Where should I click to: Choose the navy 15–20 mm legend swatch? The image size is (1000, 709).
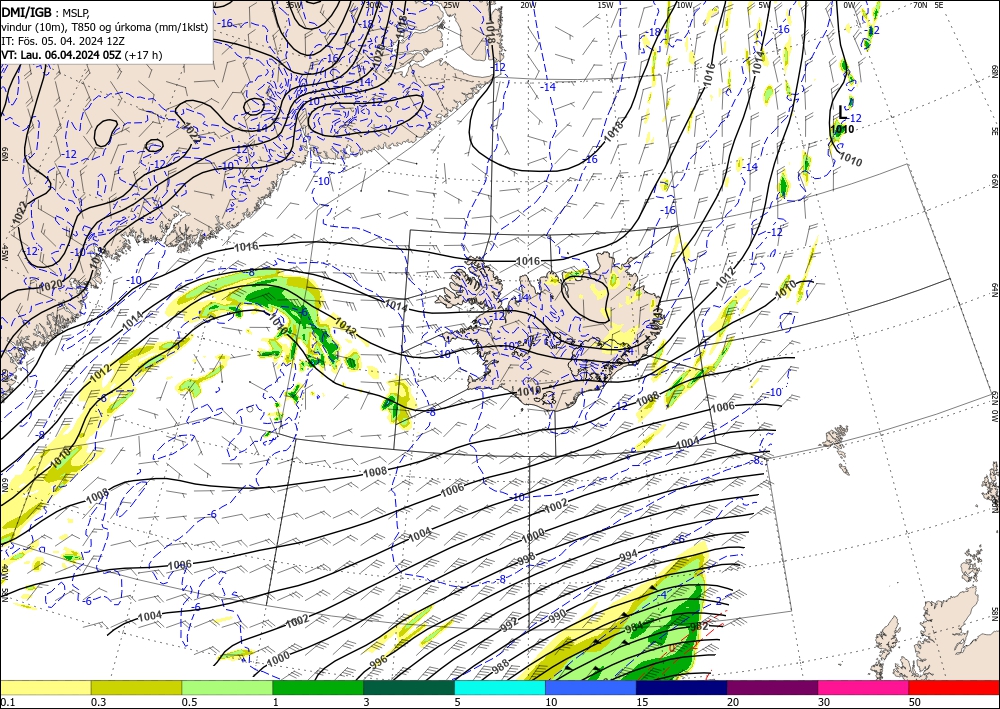(x=682, y=687)
